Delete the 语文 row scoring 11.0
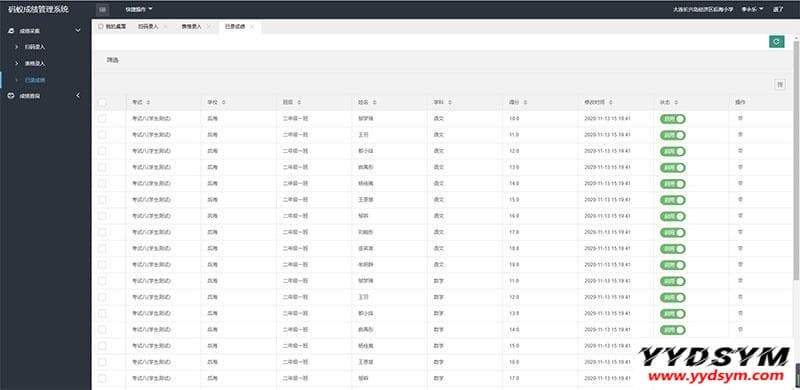Screen dimensions: 800x390 click(740, 135)
